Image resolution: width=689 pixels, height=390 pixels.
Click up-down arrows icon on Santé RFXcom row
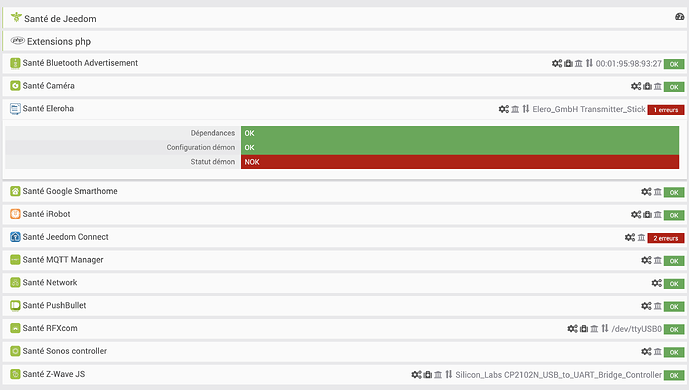click(605, 329)
